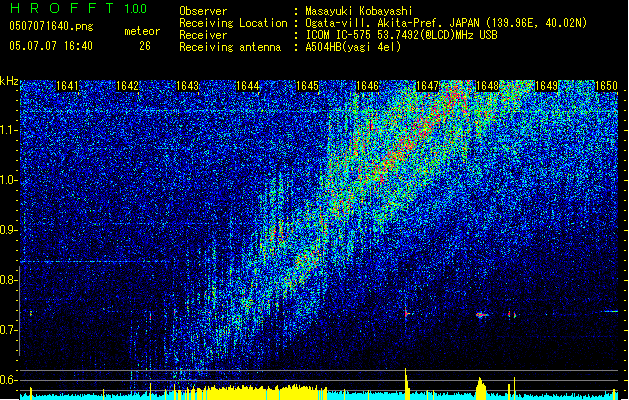This screenshot has width=629, height=400.
Task: Click the 1641 time marker
Action: pyautogui.click(x=67, y=86)
